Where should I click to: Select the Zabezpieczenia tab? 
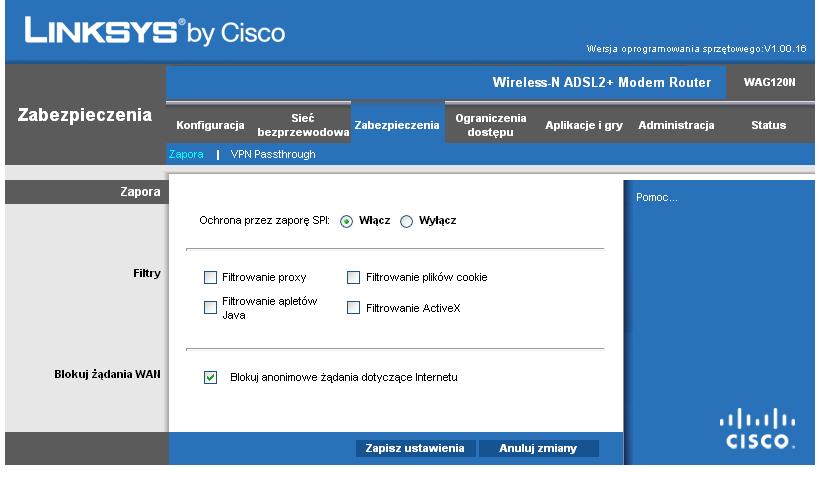pos(397,125)
